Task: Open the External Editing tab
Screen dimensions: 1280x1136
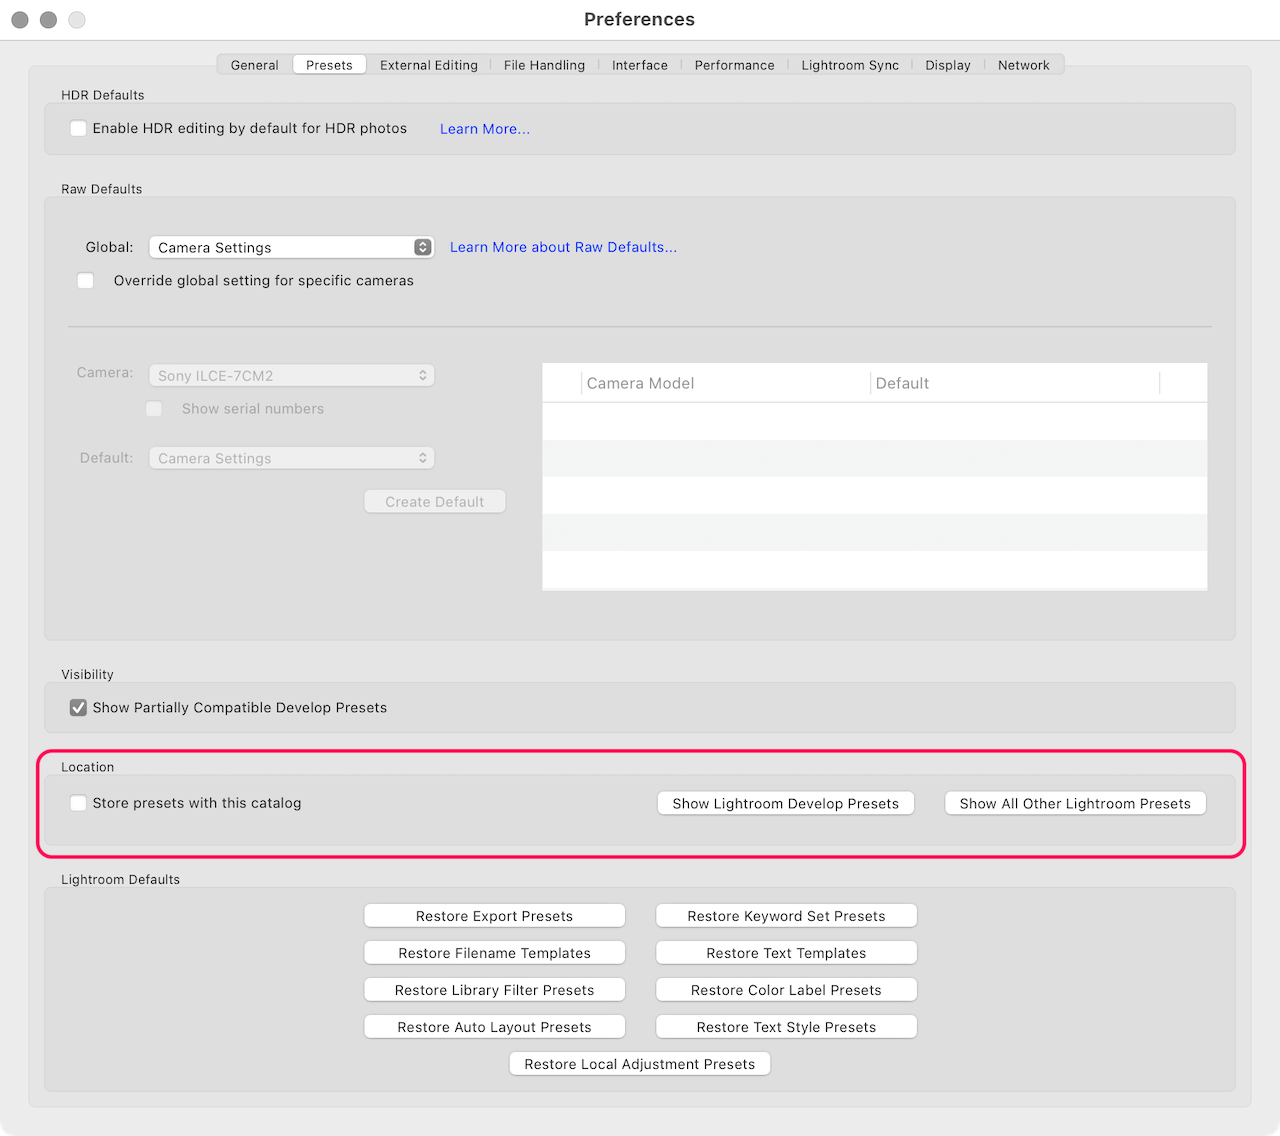Action: click(x=428, y=65)
